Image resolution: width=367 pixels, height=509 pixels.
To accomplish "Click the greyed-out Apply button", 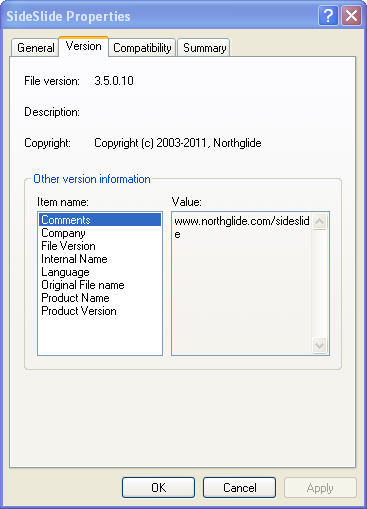I will point(320,488).
